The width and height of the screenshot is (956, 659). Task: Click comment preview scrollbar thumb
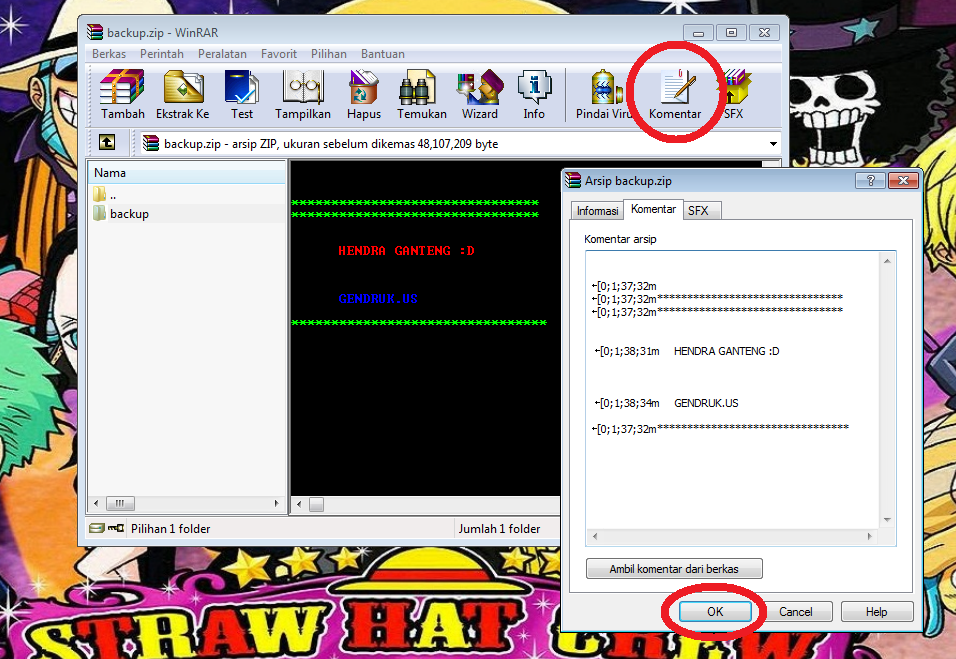[x=316, y=504]
